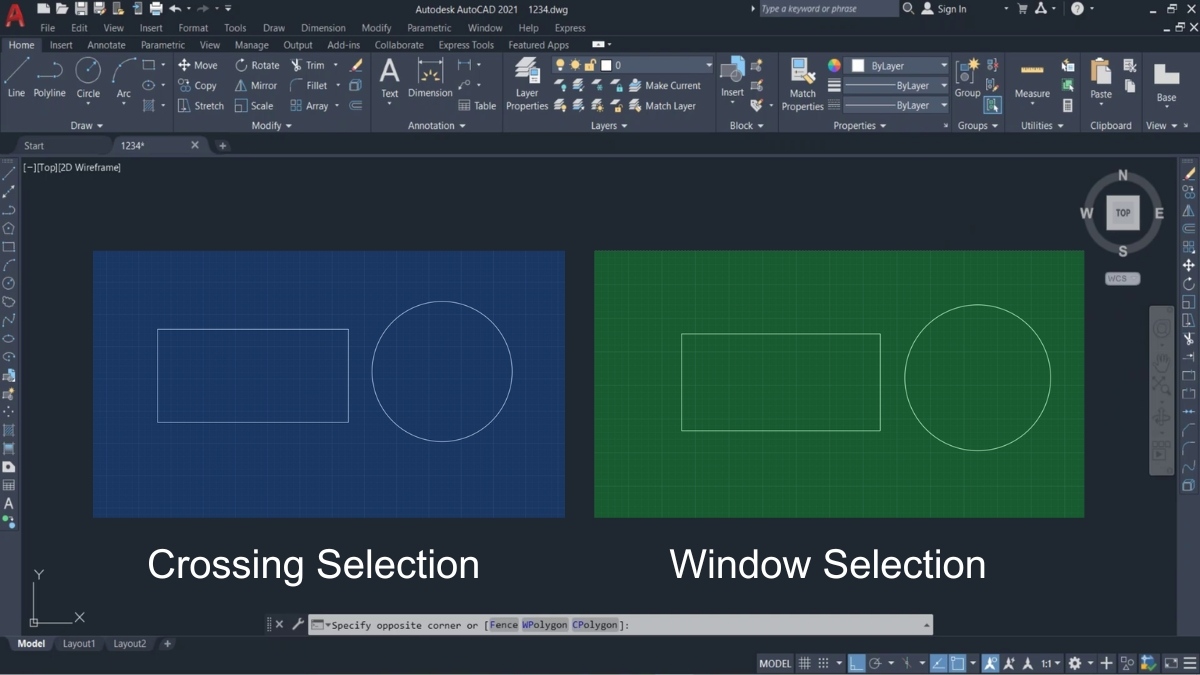
Task: Toggle Ortho mode in status bar
Action: click(856, 663)
